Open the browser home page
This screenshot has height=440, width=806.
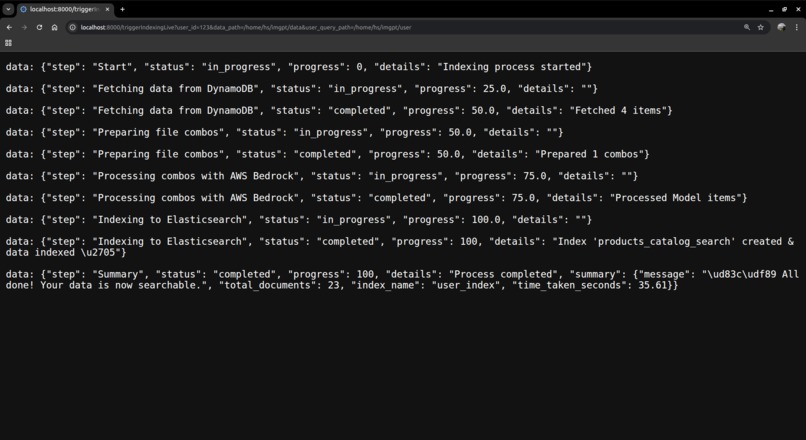pyautogui.click(x=54, y=27)
